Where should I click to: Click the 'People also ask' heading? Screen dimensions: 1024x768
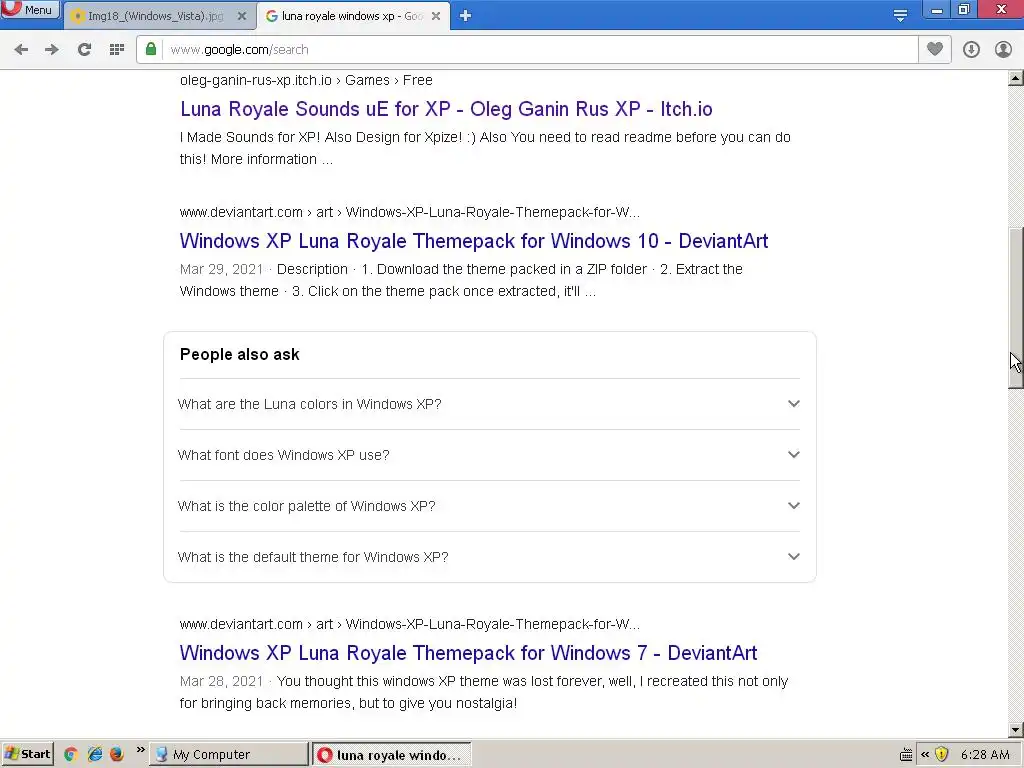coord(240,355)
